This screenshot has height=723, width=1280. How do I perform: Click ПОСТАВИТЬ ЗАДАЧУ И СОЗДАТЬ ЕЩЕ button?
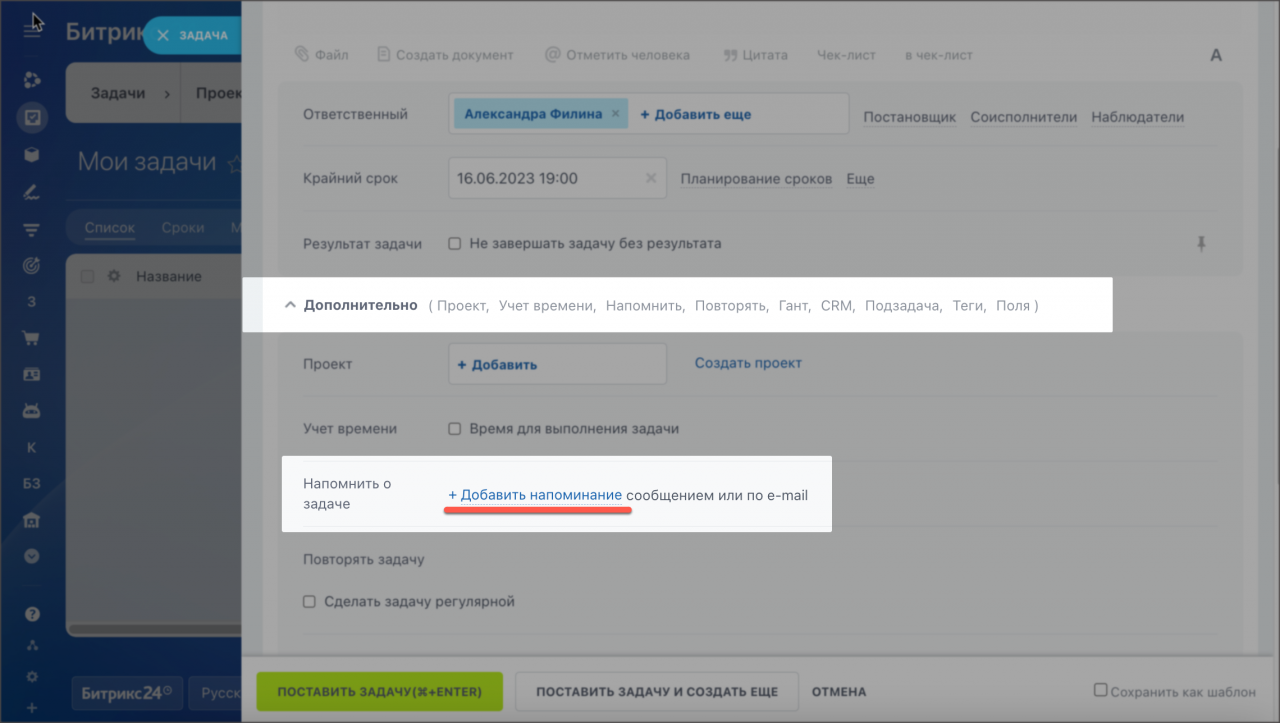[x=658, y=691]
